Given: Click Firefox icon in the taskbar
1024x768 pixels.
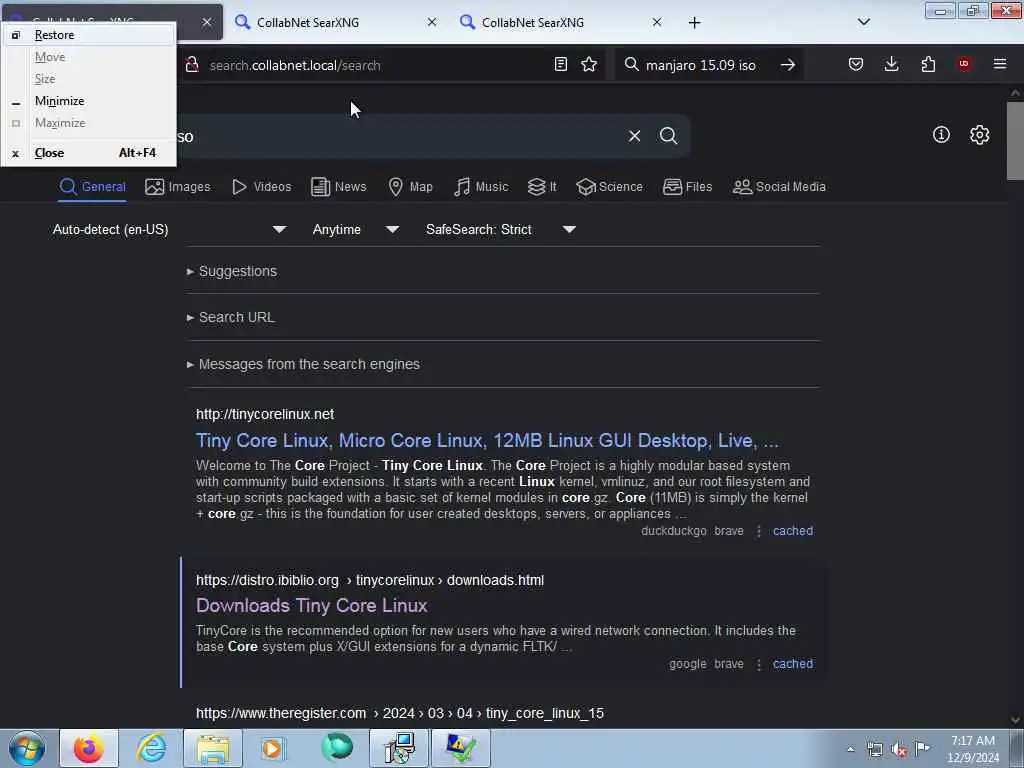Looking at the screenshot, I should 89,748.
